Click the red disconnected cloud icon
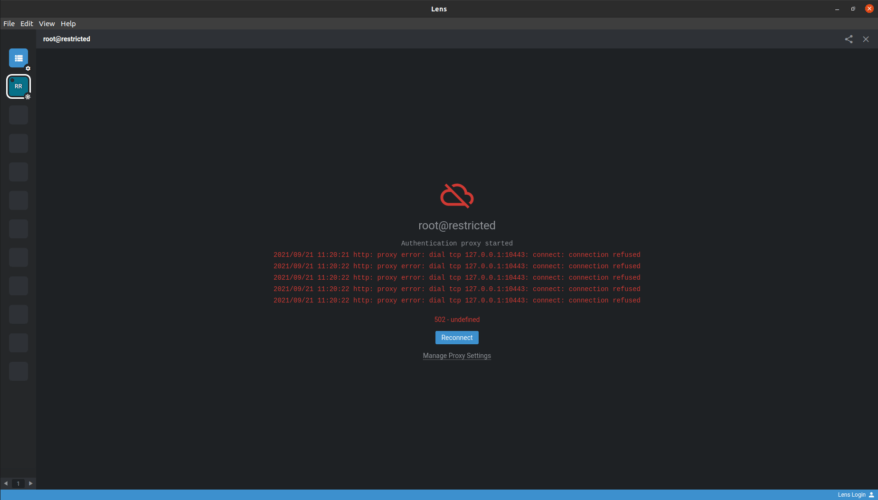 pos(457,195)
